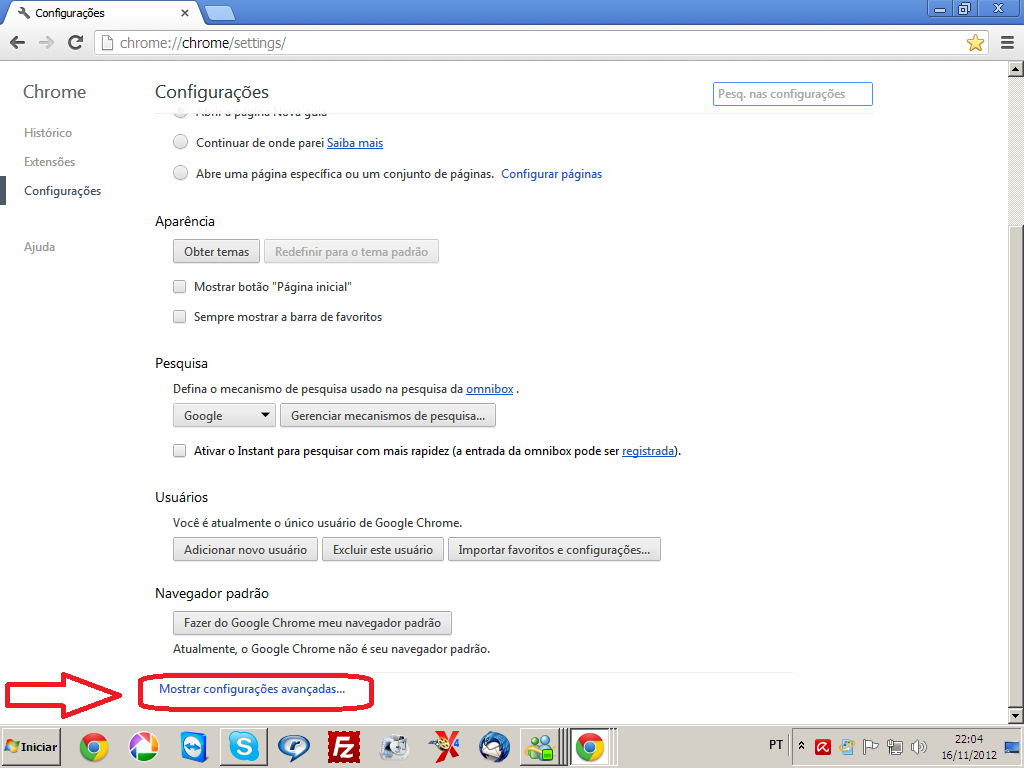Click Gerenciar mecanismos de pesquisa button
Image resolution: width=1024 pixels, height=768 pixels.
click(x=388, y=415)
